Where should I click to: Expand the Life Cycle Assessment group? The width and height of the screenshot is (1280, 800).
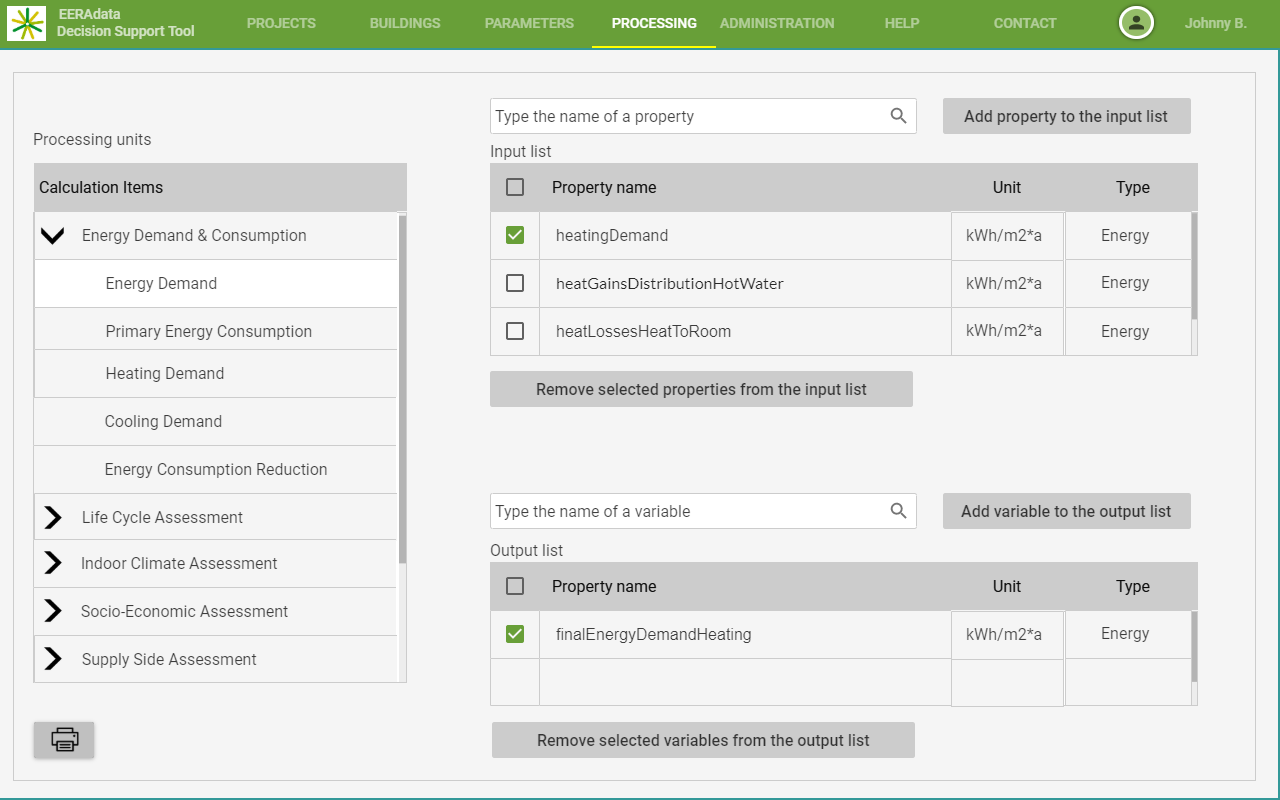[x=53, y=517]
